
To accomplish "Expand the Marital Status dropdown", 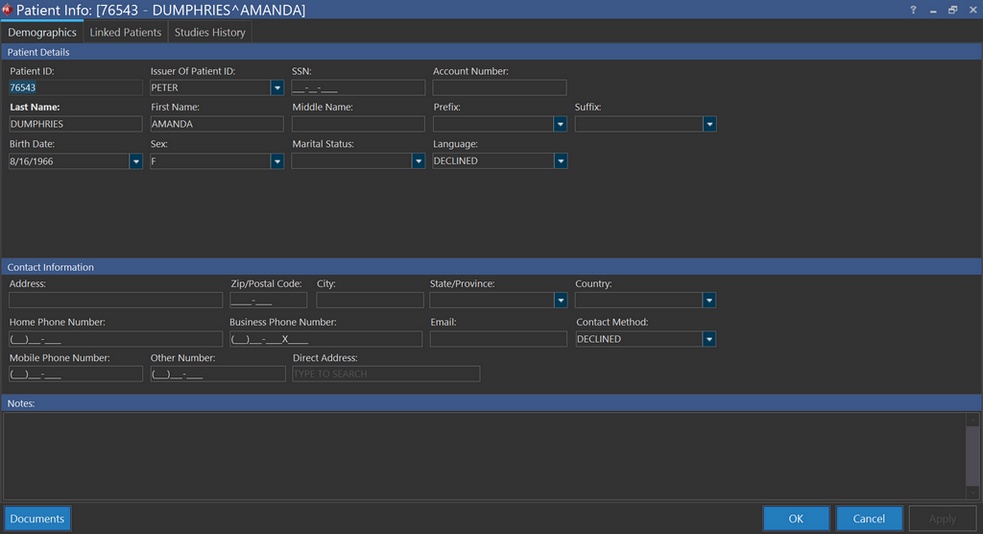I will pos(418,161).
